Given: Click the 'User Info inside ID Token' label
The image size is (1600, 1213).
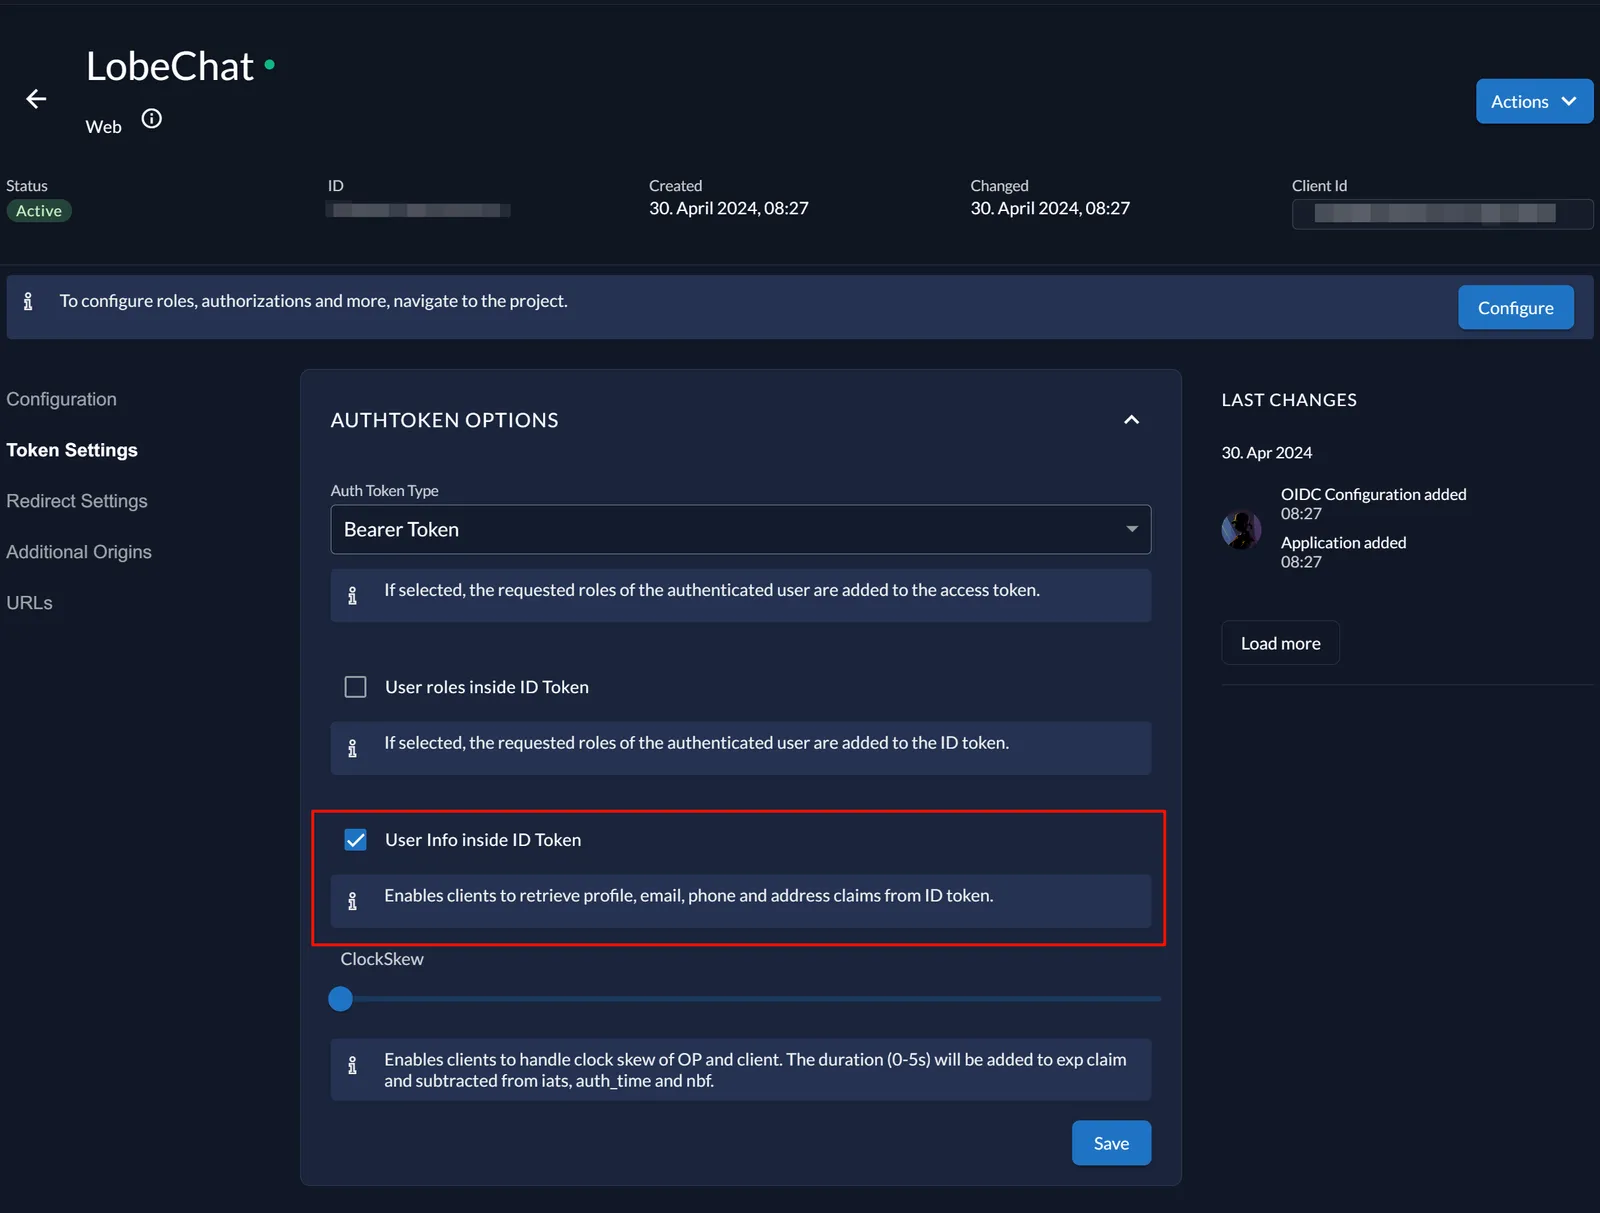Looking at the screenshot, I should tap(483, 840).
